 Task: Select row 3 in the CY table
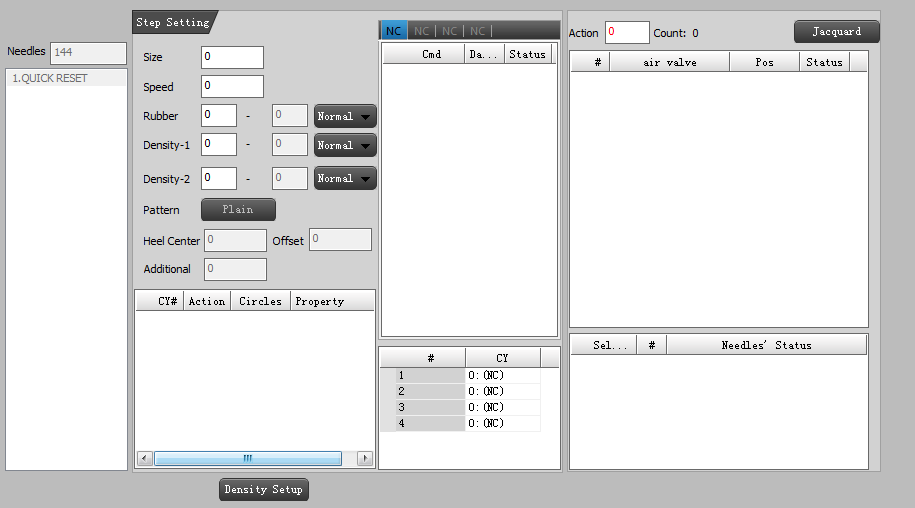(x=430, y=407)
